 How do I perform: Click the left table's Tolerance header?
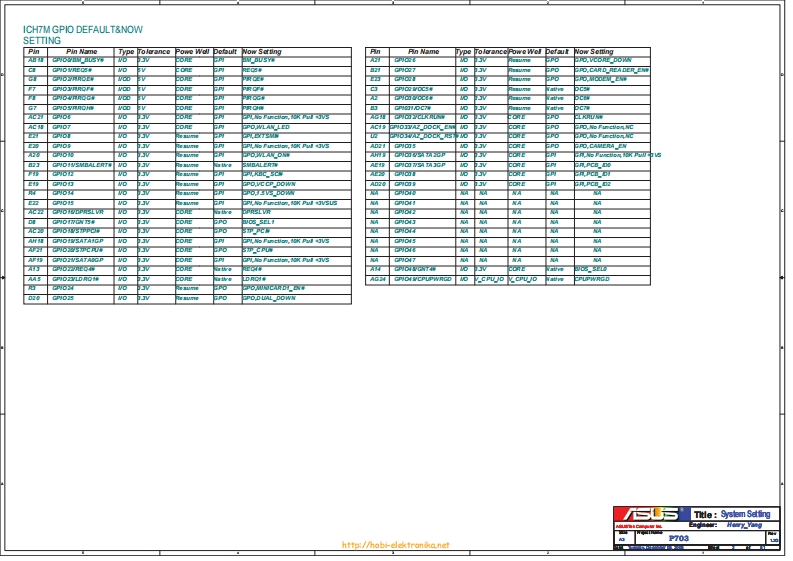coord(154,51)
